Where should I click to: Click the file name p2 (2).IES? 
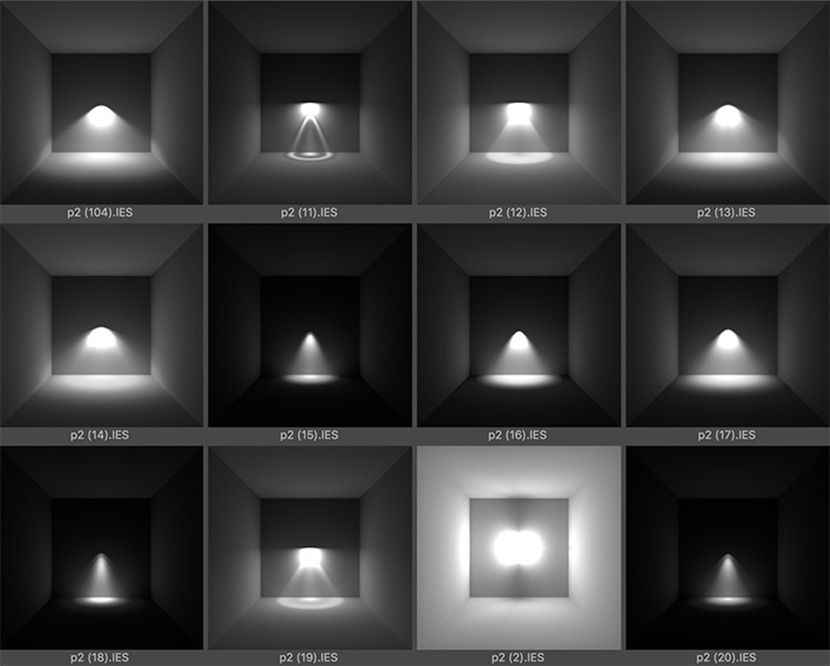click(x=518, y=658)
